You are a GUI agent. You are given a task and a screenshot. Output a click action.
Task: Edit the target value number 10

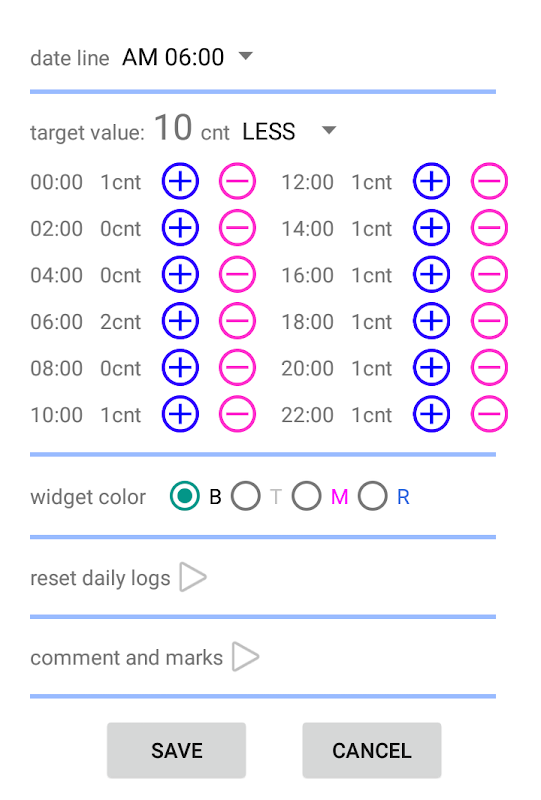173,128
